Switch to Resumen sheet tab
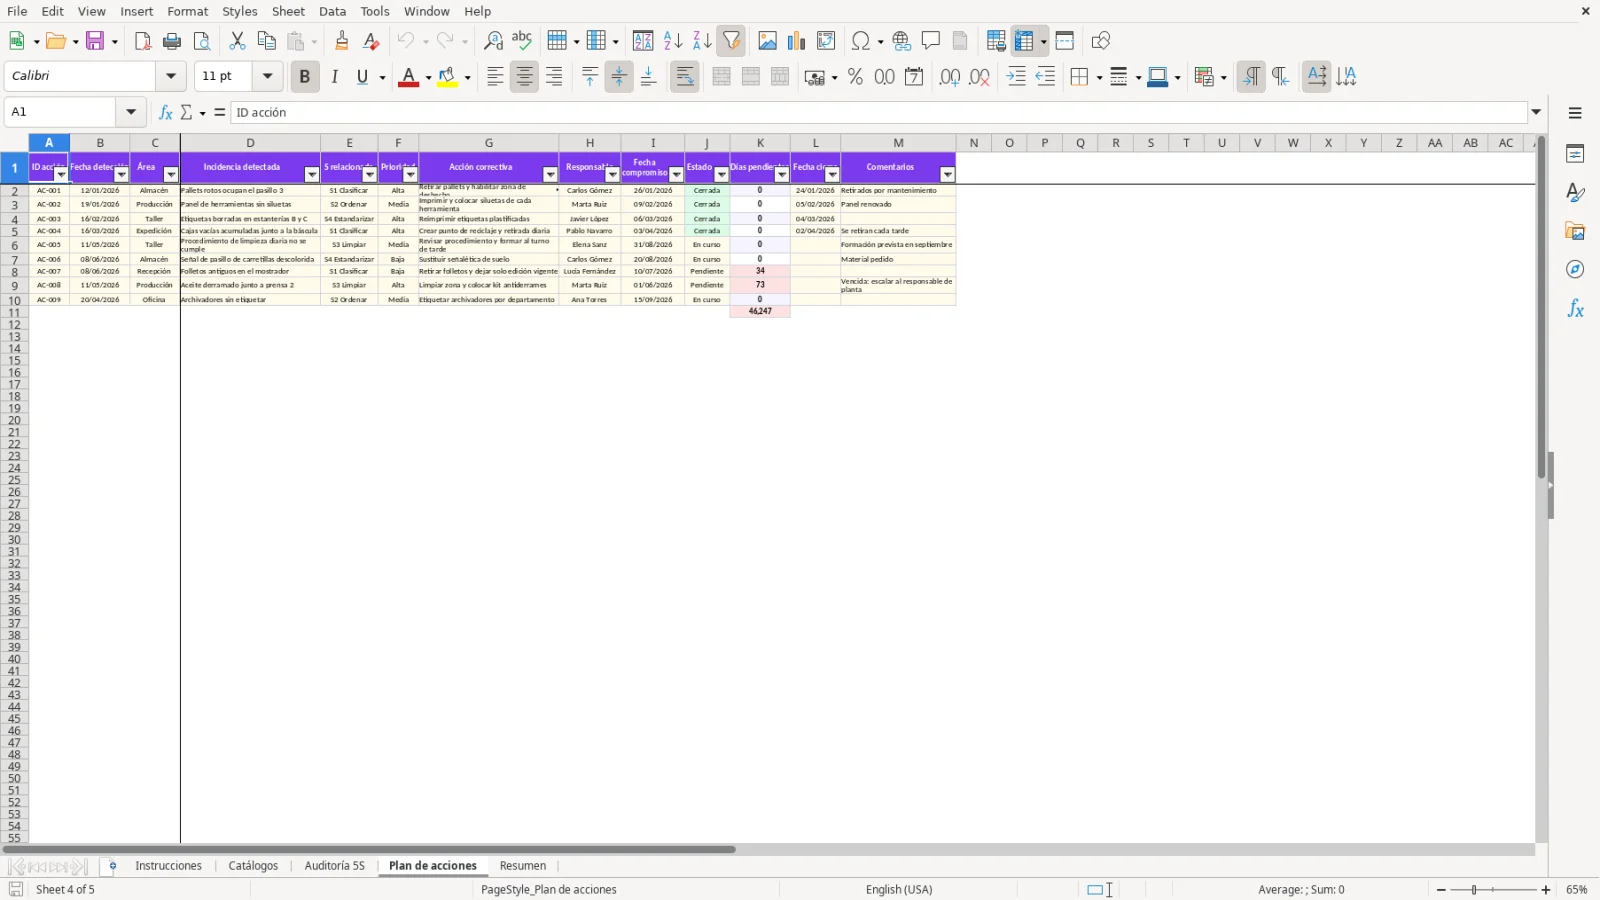The width and height of the screenshot is (1600, 900). pos(523,866)
